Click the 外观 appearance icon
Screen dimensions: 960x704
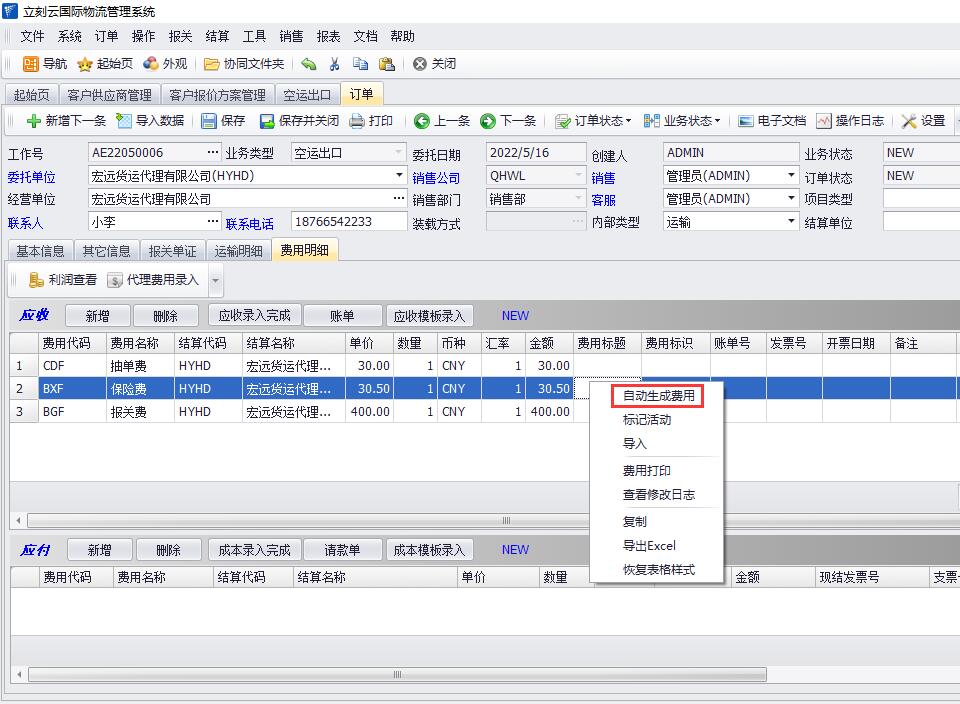[x=151, y=64]
